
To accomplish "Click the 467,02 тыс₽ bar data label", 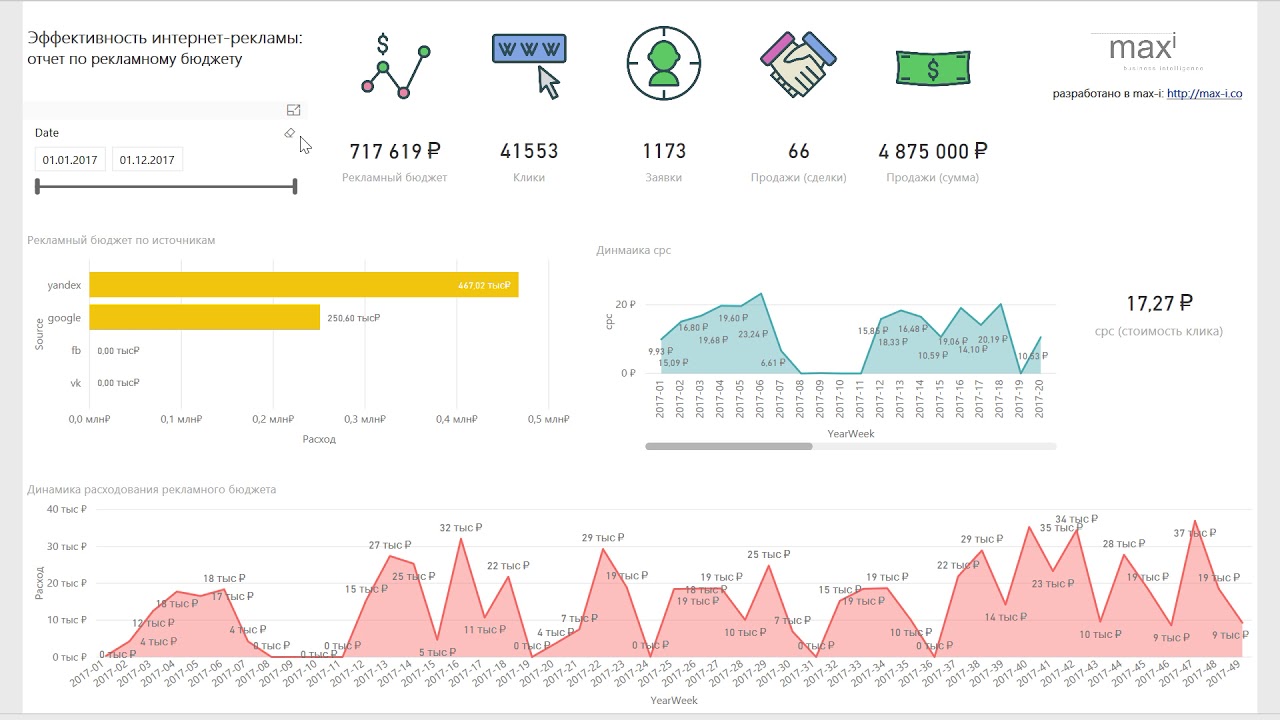I will tap(485, 286).
